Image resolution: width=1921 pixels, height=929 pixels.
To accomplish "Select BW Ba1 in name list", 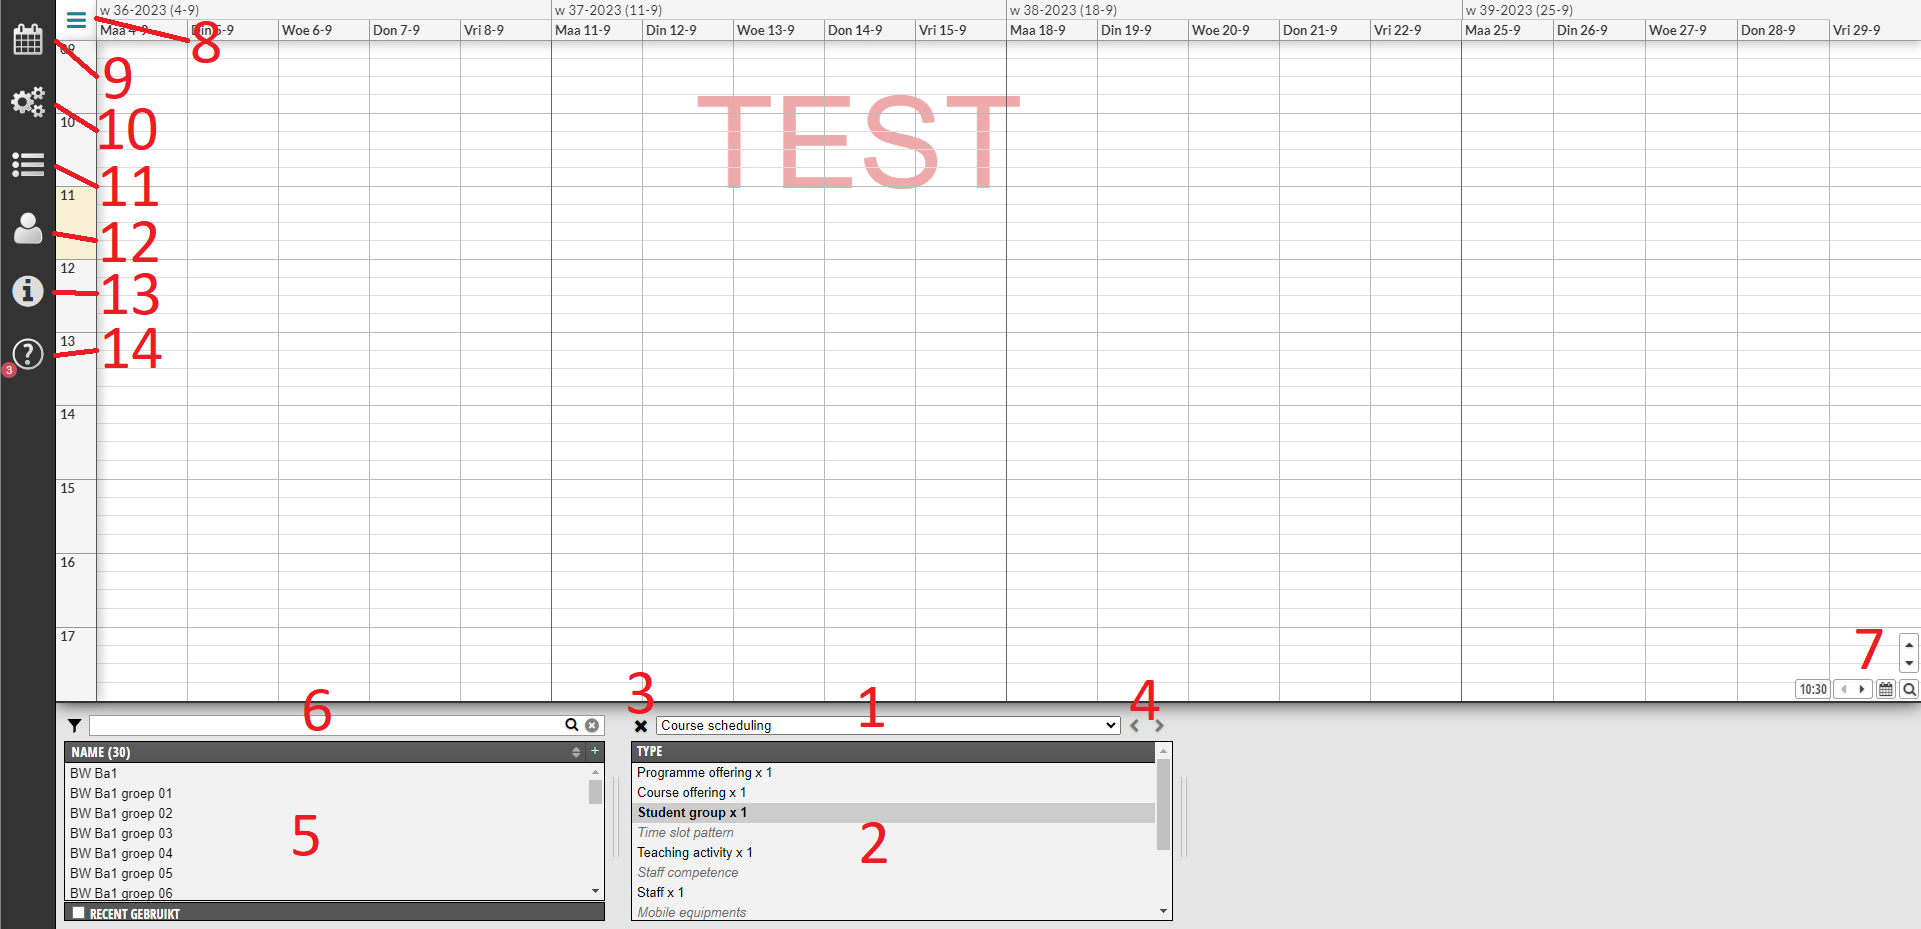I will tap(327, 774).
